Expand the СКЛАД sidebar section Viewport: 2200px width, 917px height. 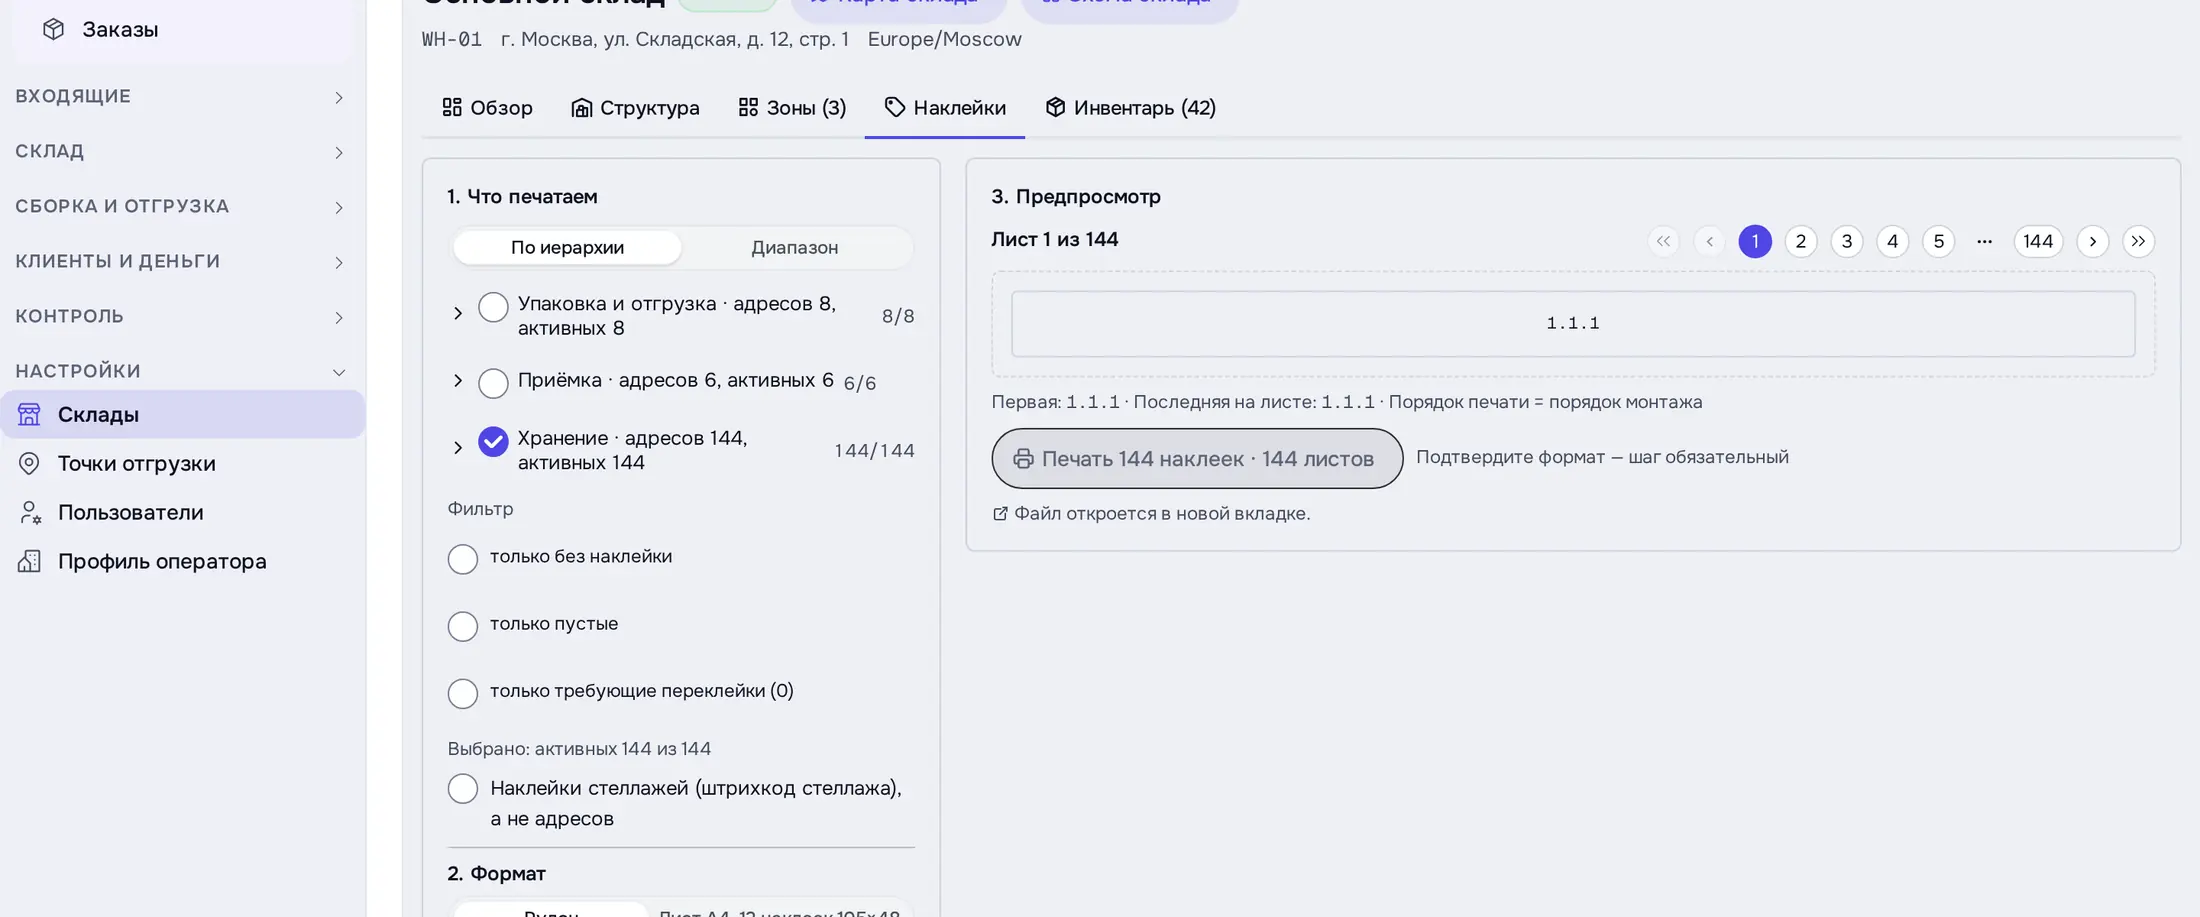pyautogui.click(x=182, y=151)
